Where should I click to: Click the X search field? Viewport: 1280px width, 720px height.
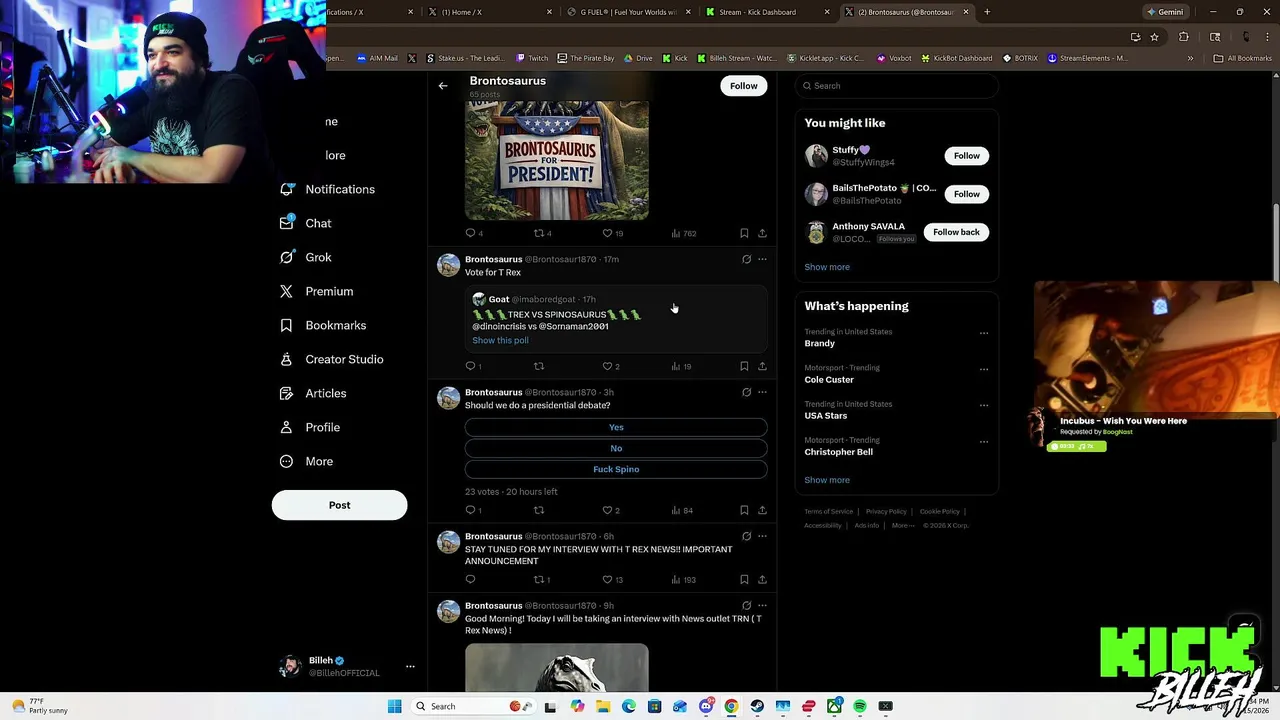[897, 86]
